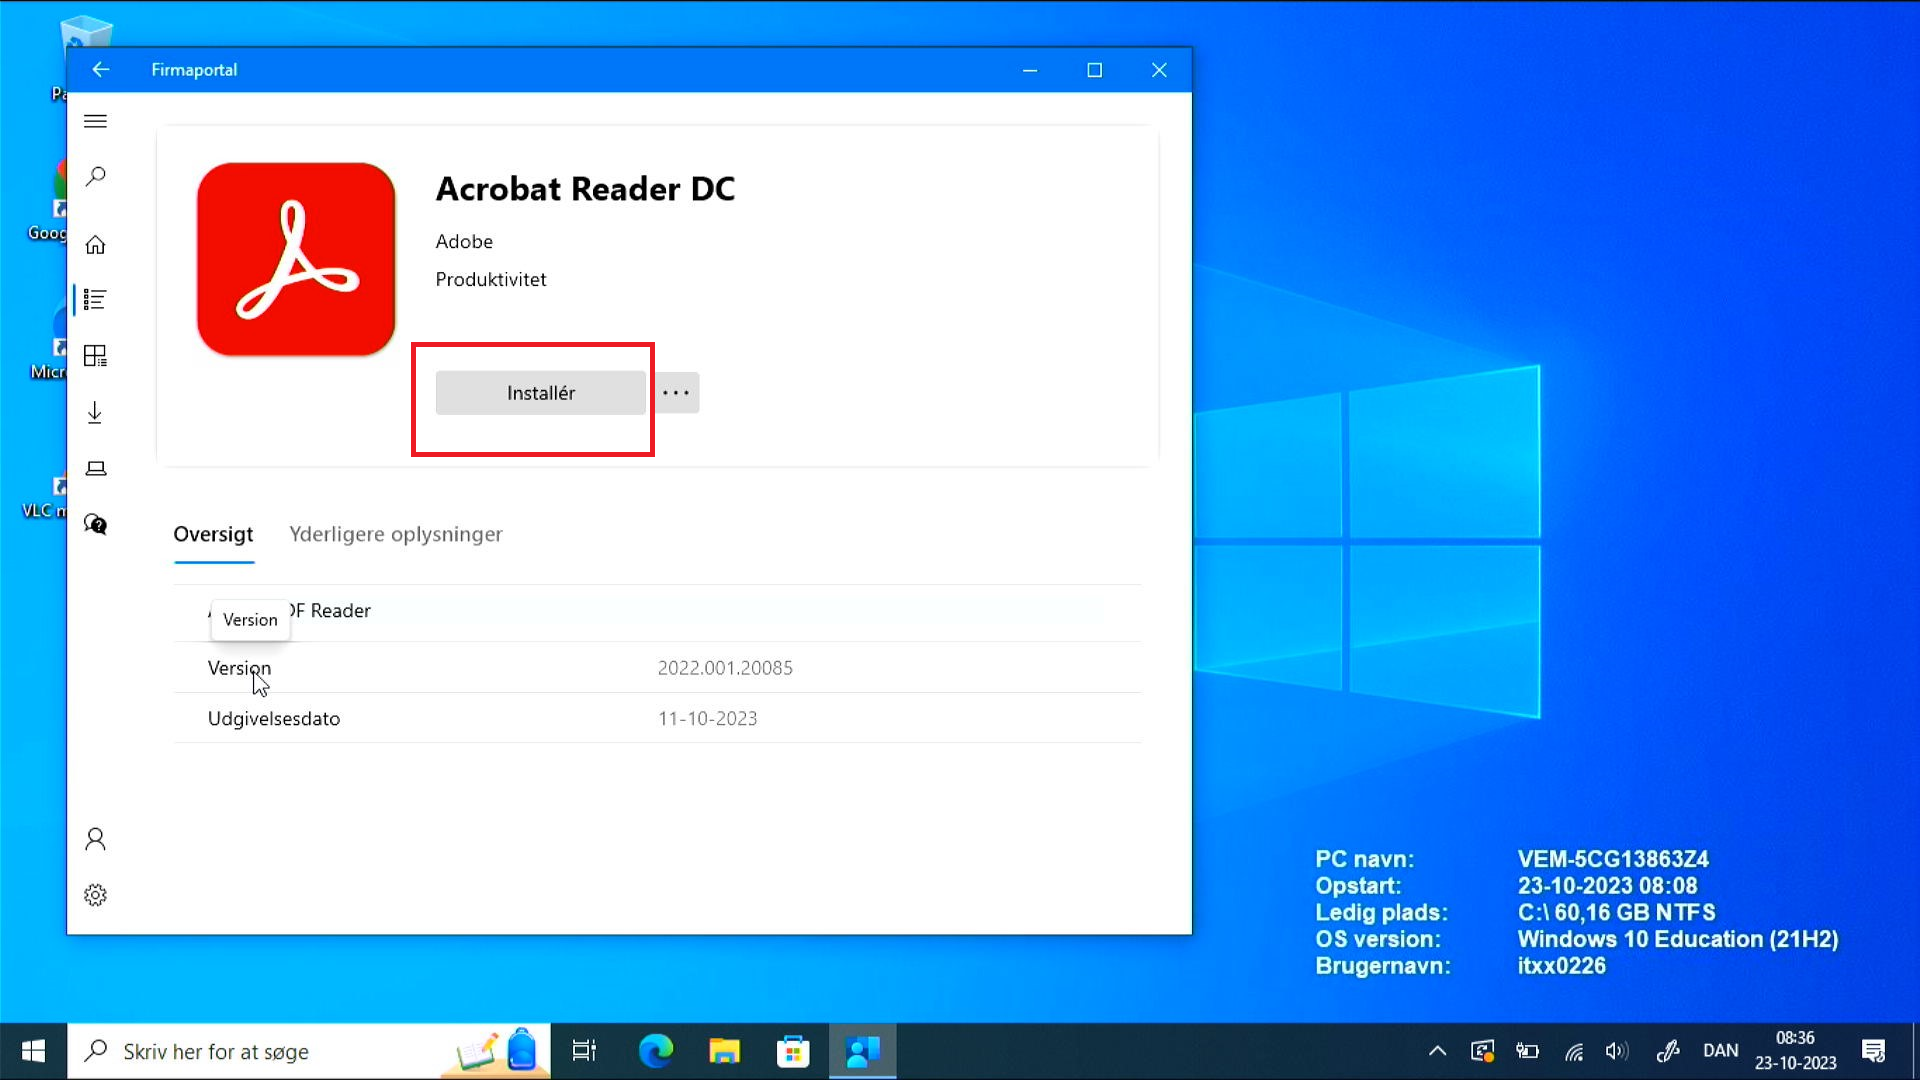The width and height of the screenshot is (1920, 1080).
Task: Switch to Yderligere oplysninger tab
Action: [395, 534]
